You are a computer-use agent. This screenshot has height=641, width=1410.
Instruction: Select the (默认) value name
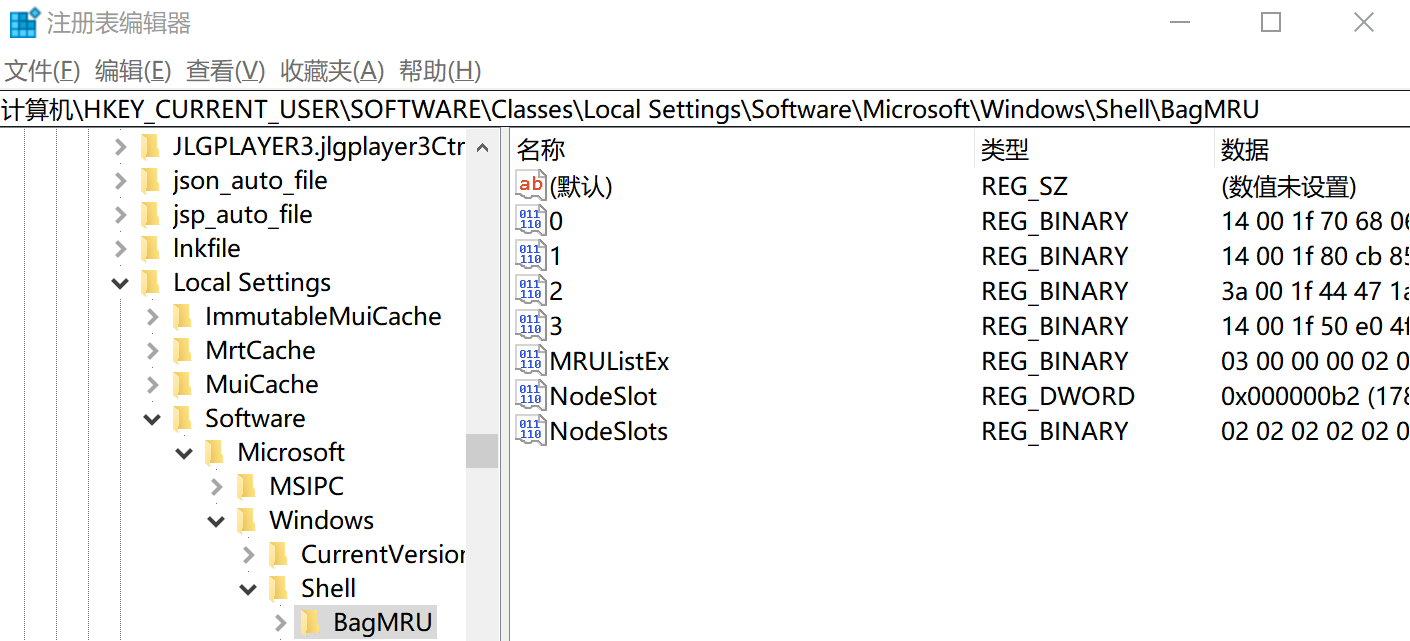pyautogui.click(x=581, y=186)
